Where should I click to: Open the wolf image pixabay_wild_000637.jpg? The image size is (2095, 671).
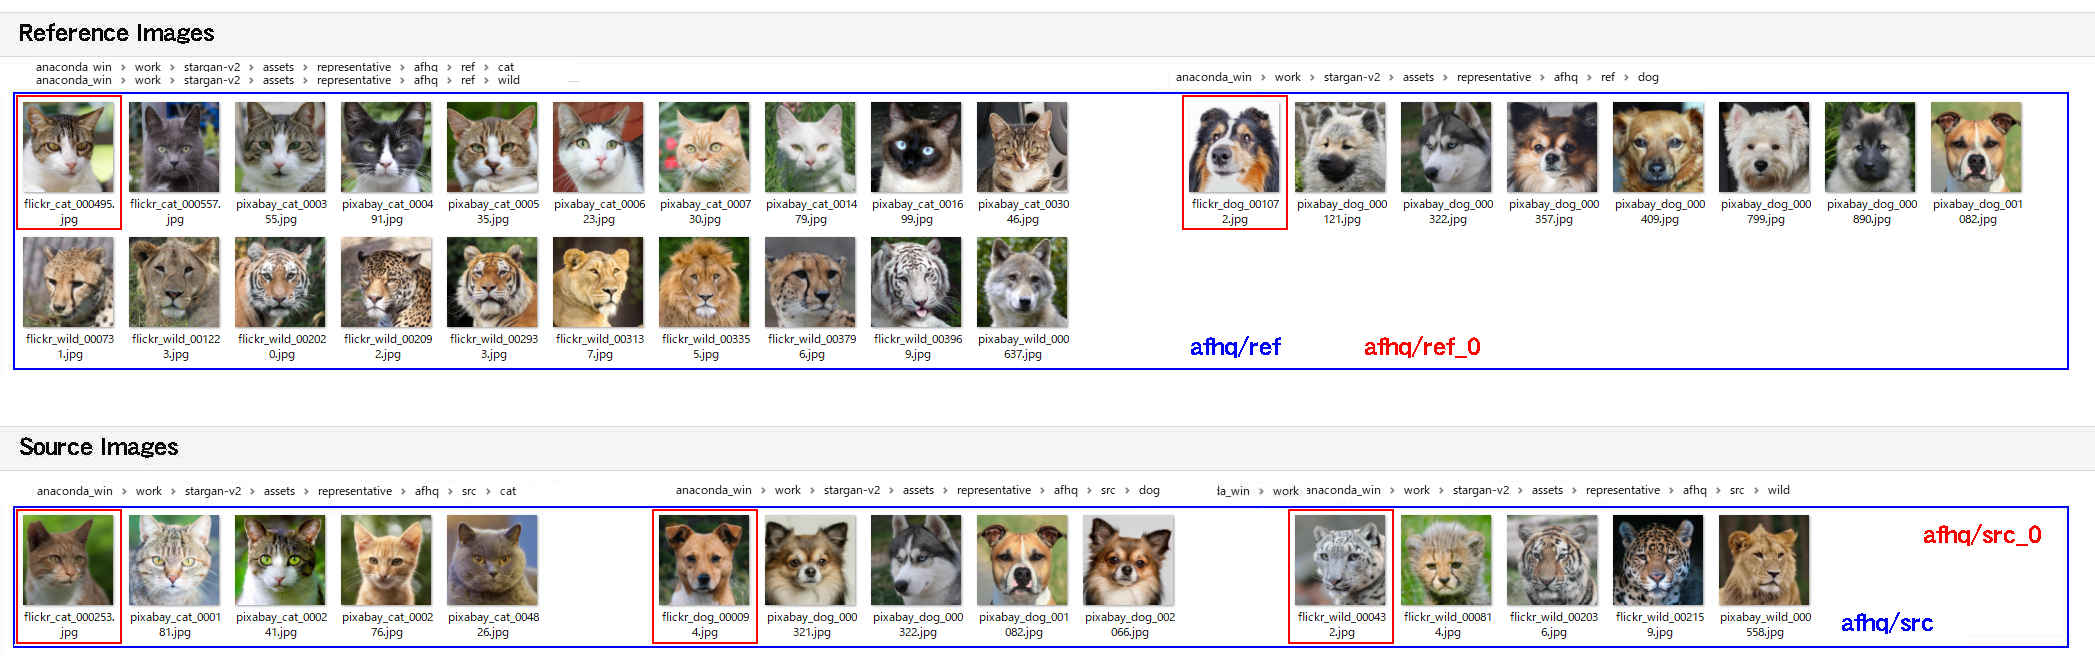point(1022,283)
